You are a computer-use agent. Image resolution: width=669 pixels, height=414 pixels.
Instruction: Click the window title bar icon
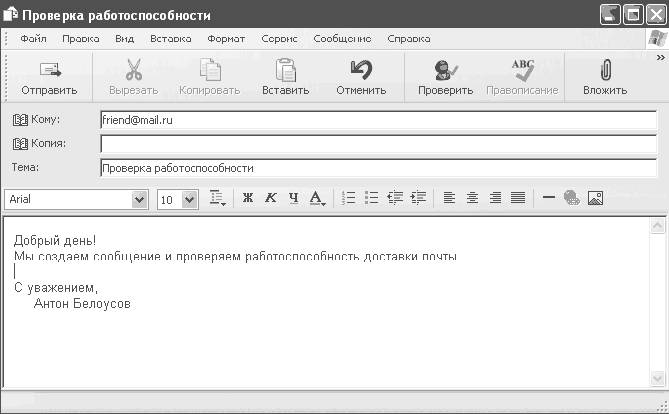[x=11, y=14]
